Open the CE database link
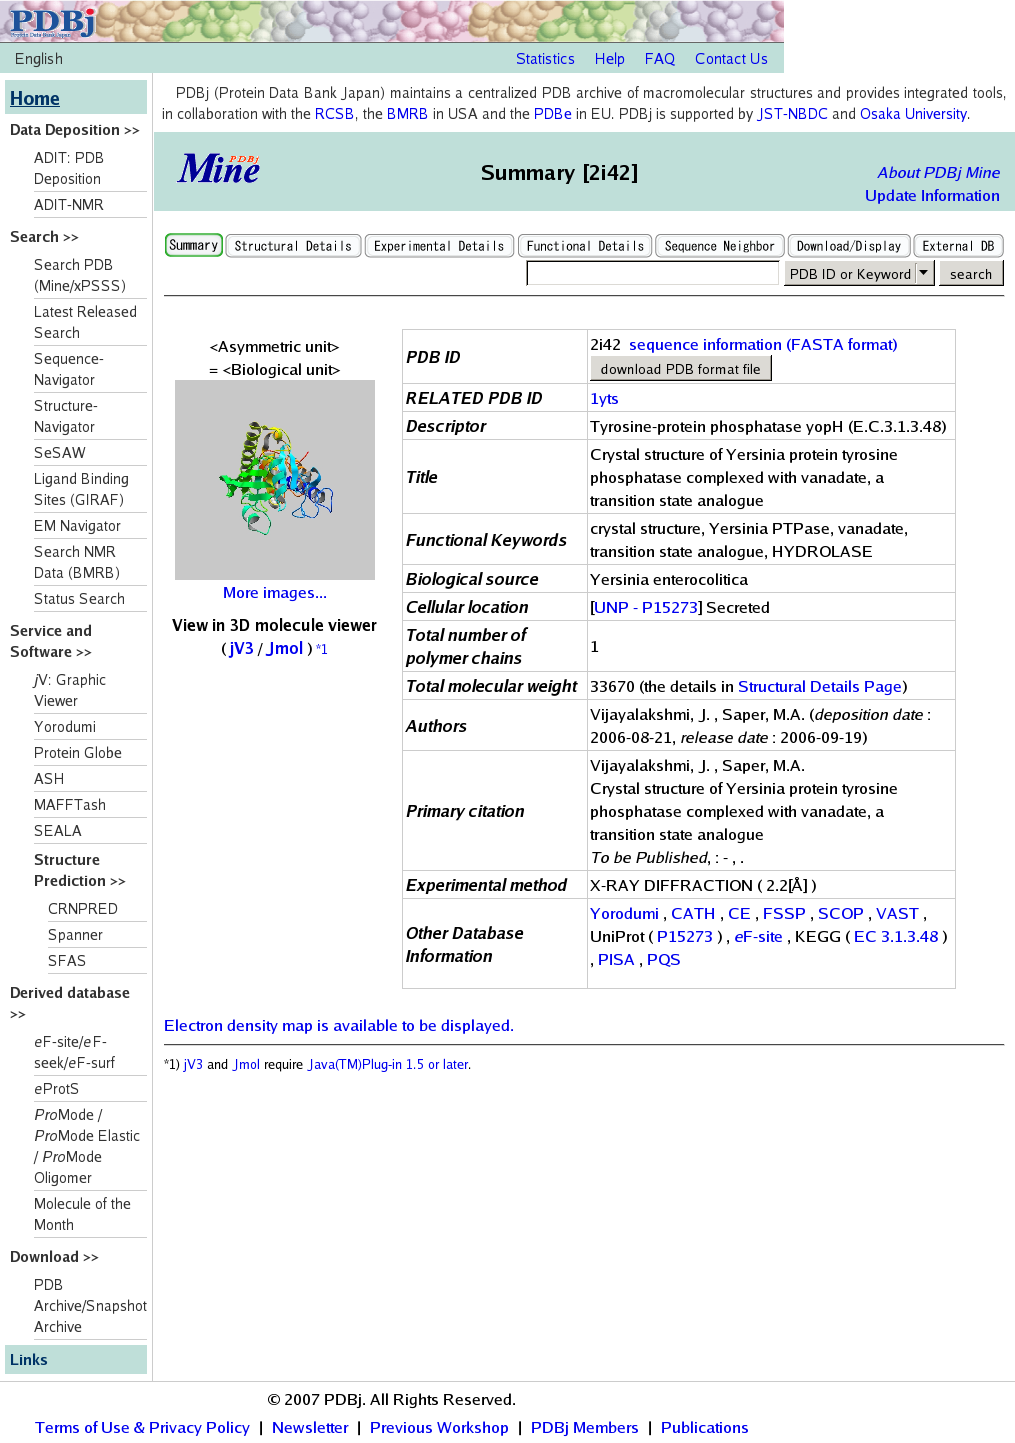This screenshot has height=1443, width=1015. click(739, 913)
